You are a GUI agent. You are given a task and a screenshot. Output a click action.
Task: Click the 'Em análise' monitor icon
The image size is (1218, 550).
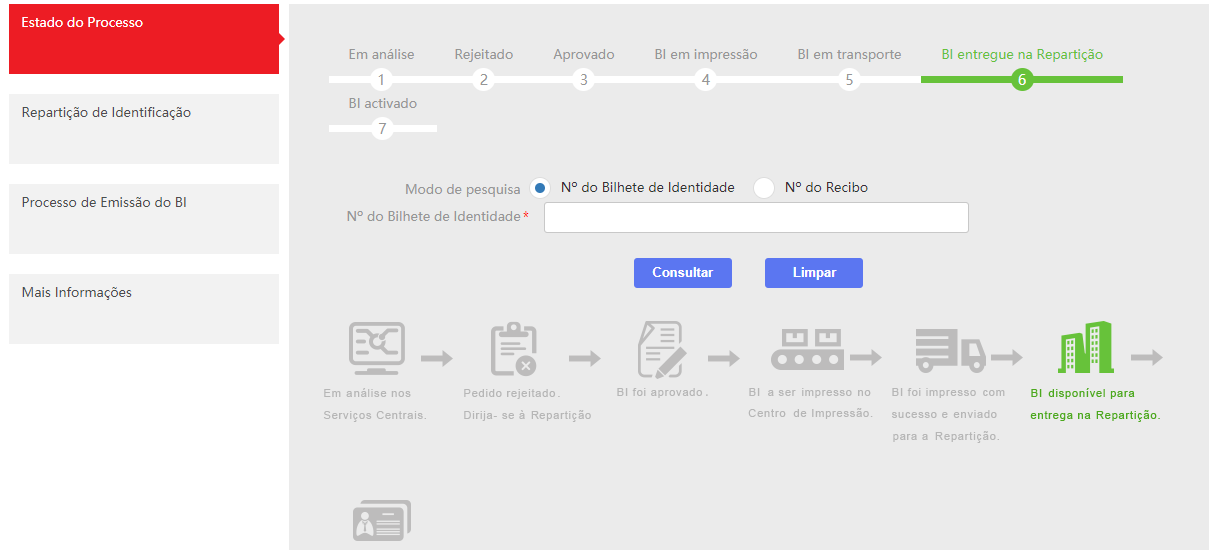pyautogui.click(x=377, y=348)
